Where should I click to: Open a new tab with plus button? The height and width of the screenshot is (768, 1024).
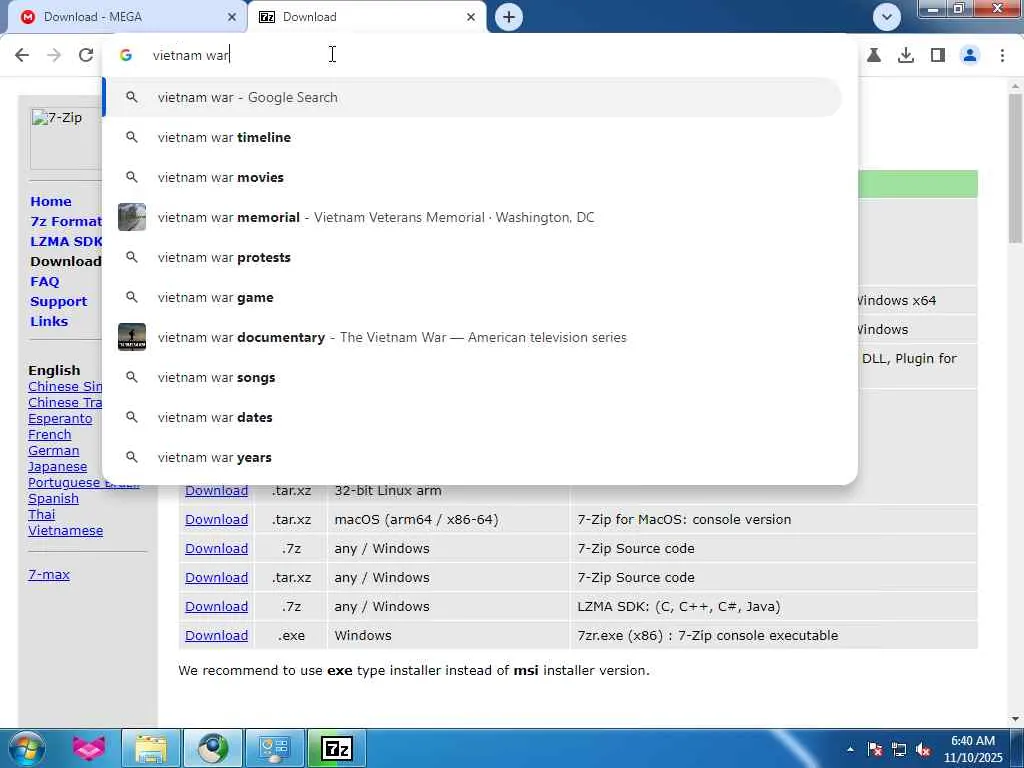click(x=509, y=17)
